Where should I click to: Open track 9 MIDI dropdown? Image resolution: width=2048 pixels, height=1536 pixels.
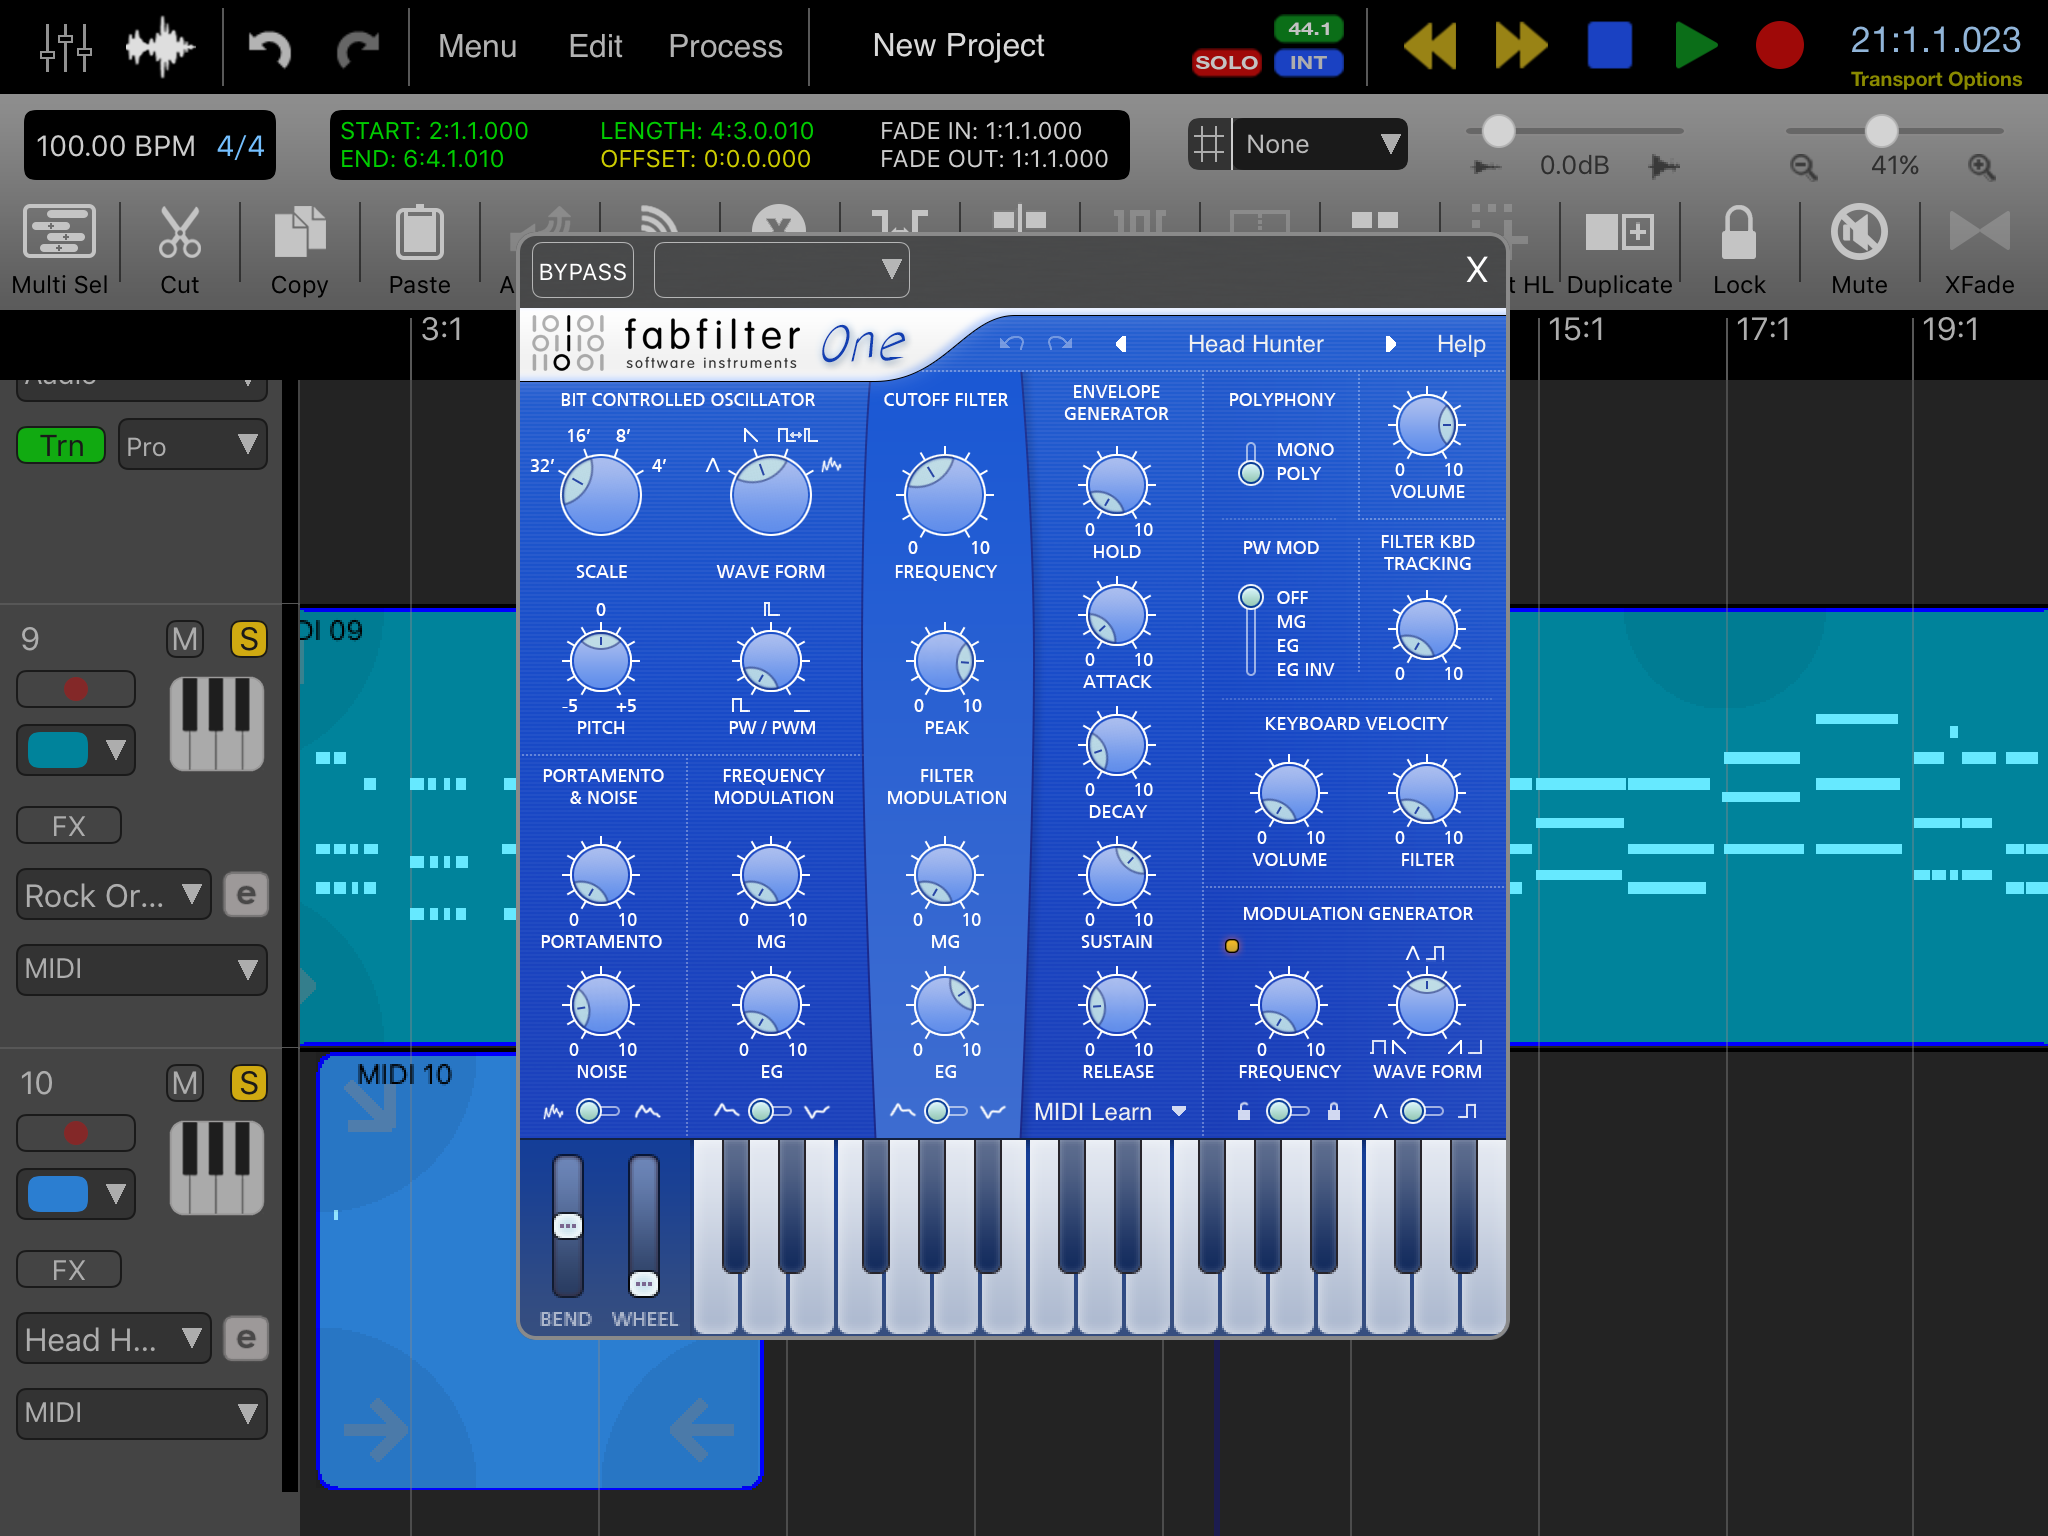pos(142,969)
